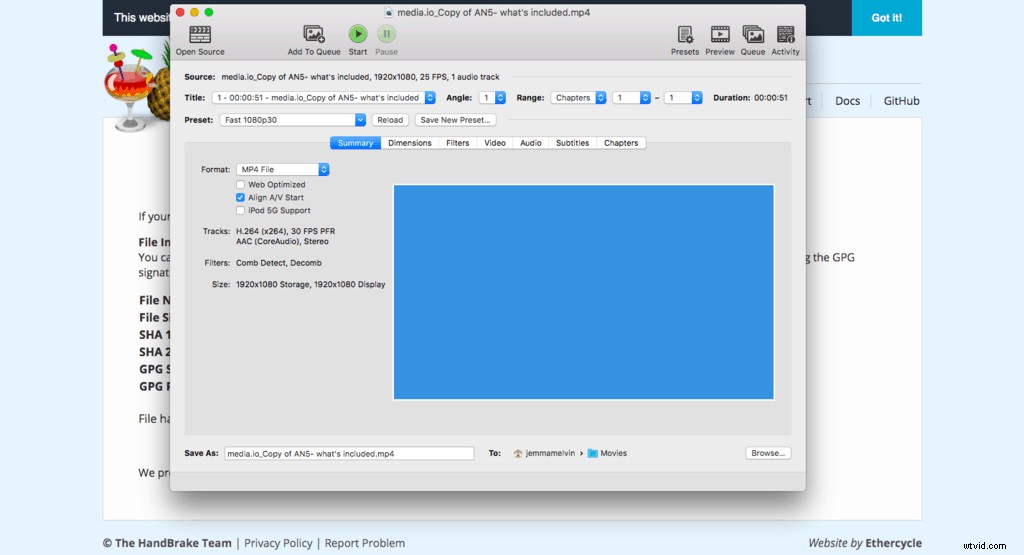Show the Queue icon in toolbar
The image size is (1024, 555).
(753, 34)
